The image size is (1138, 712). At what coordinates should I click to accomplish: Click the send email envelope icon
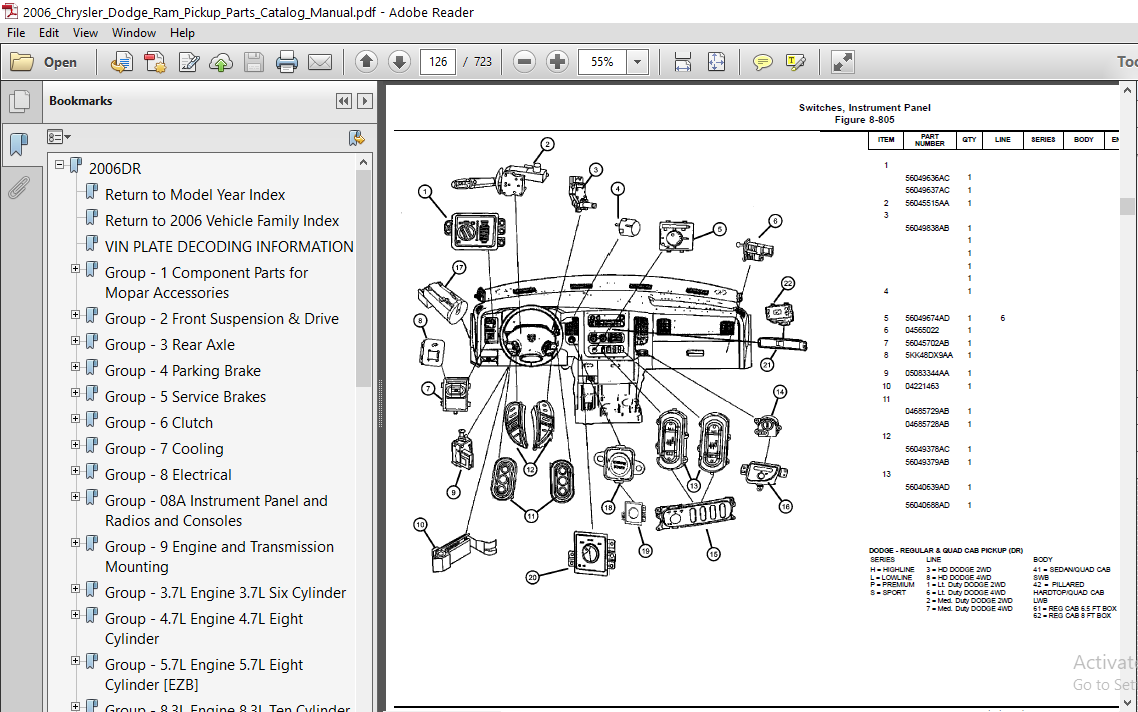coord(320,62)
